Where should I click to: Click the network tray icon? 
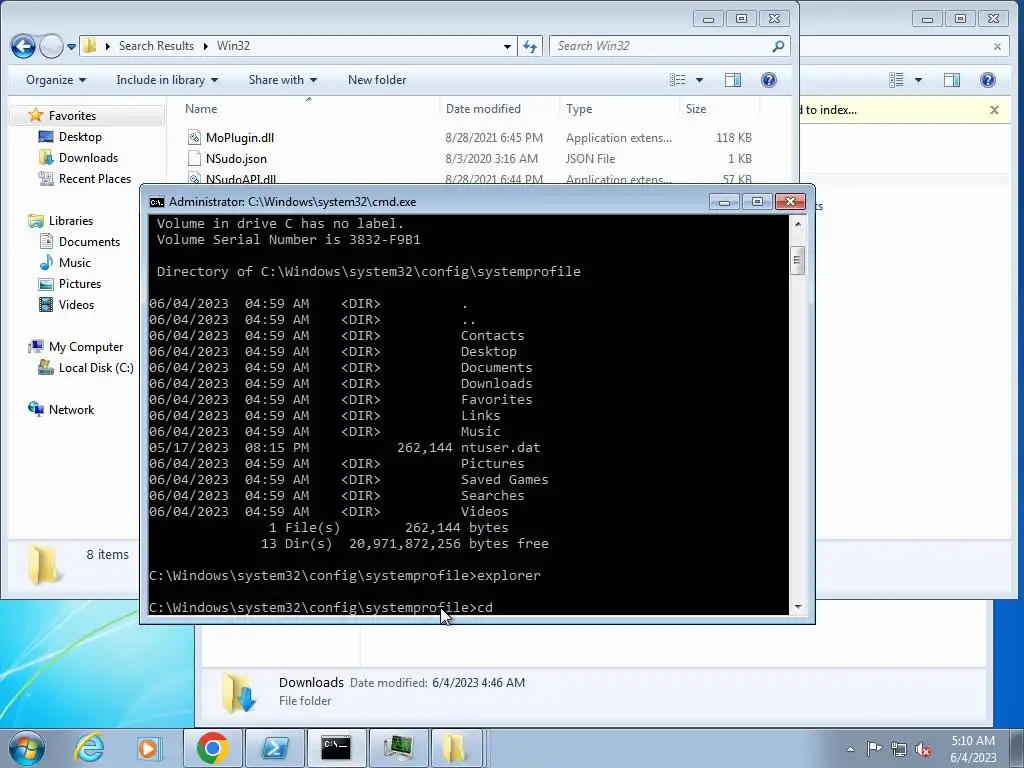click(x=899, y=748)
